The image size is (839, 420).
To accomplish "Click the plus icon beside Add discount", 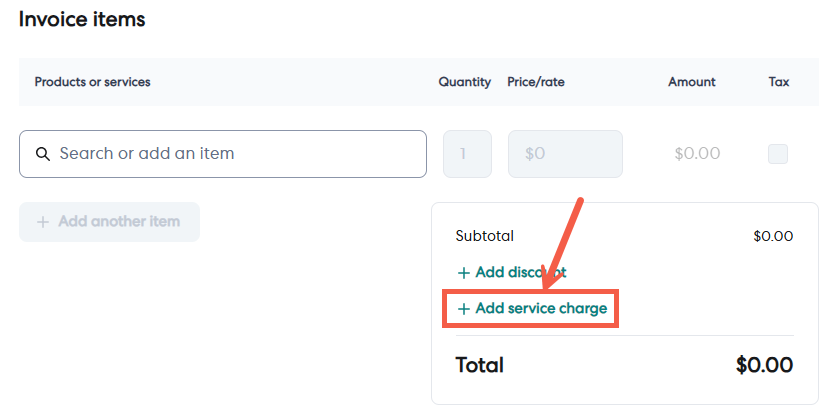I will tap(463, 272).
